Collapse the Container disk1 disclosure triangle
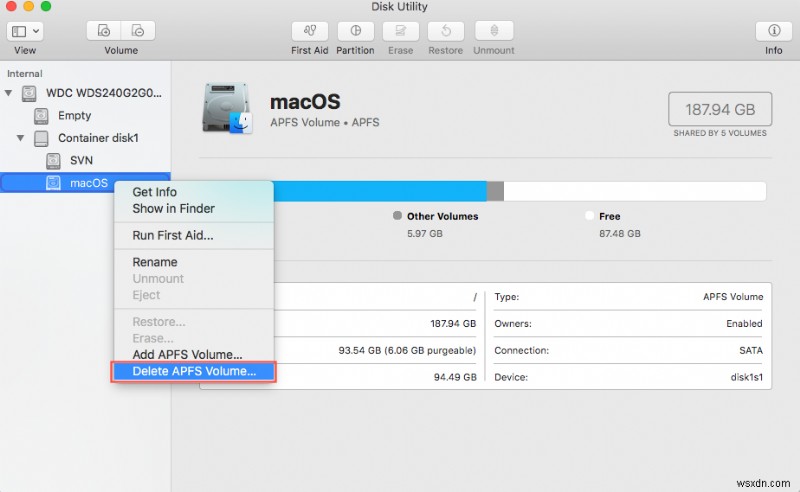Viewport: 800px width, 492px height. click(x=20, y=138)
